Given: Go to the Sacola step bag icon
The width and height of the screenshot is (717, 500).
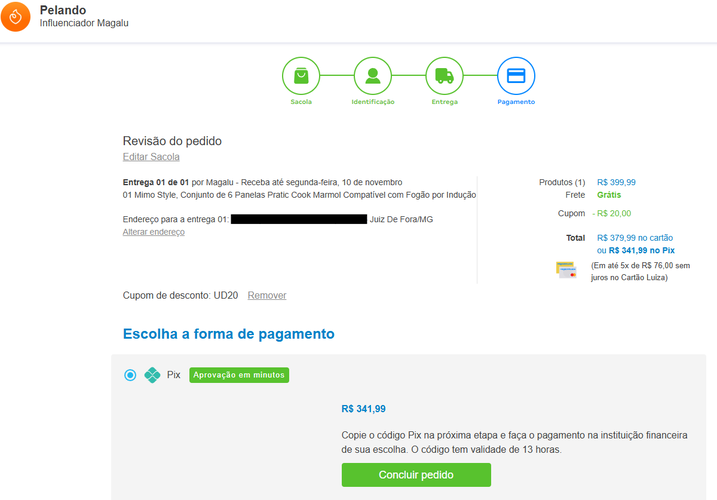Looking at the screenshot, I should 301,76.
